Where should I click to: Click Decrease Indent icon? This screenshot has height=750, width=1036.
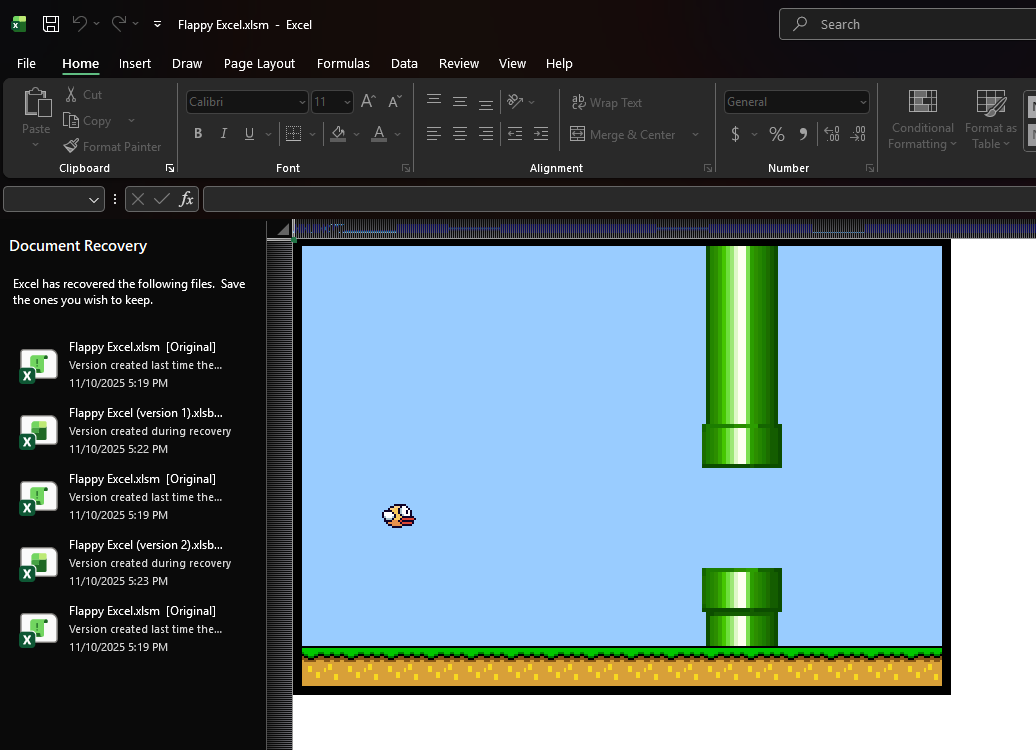pos(515,133)
